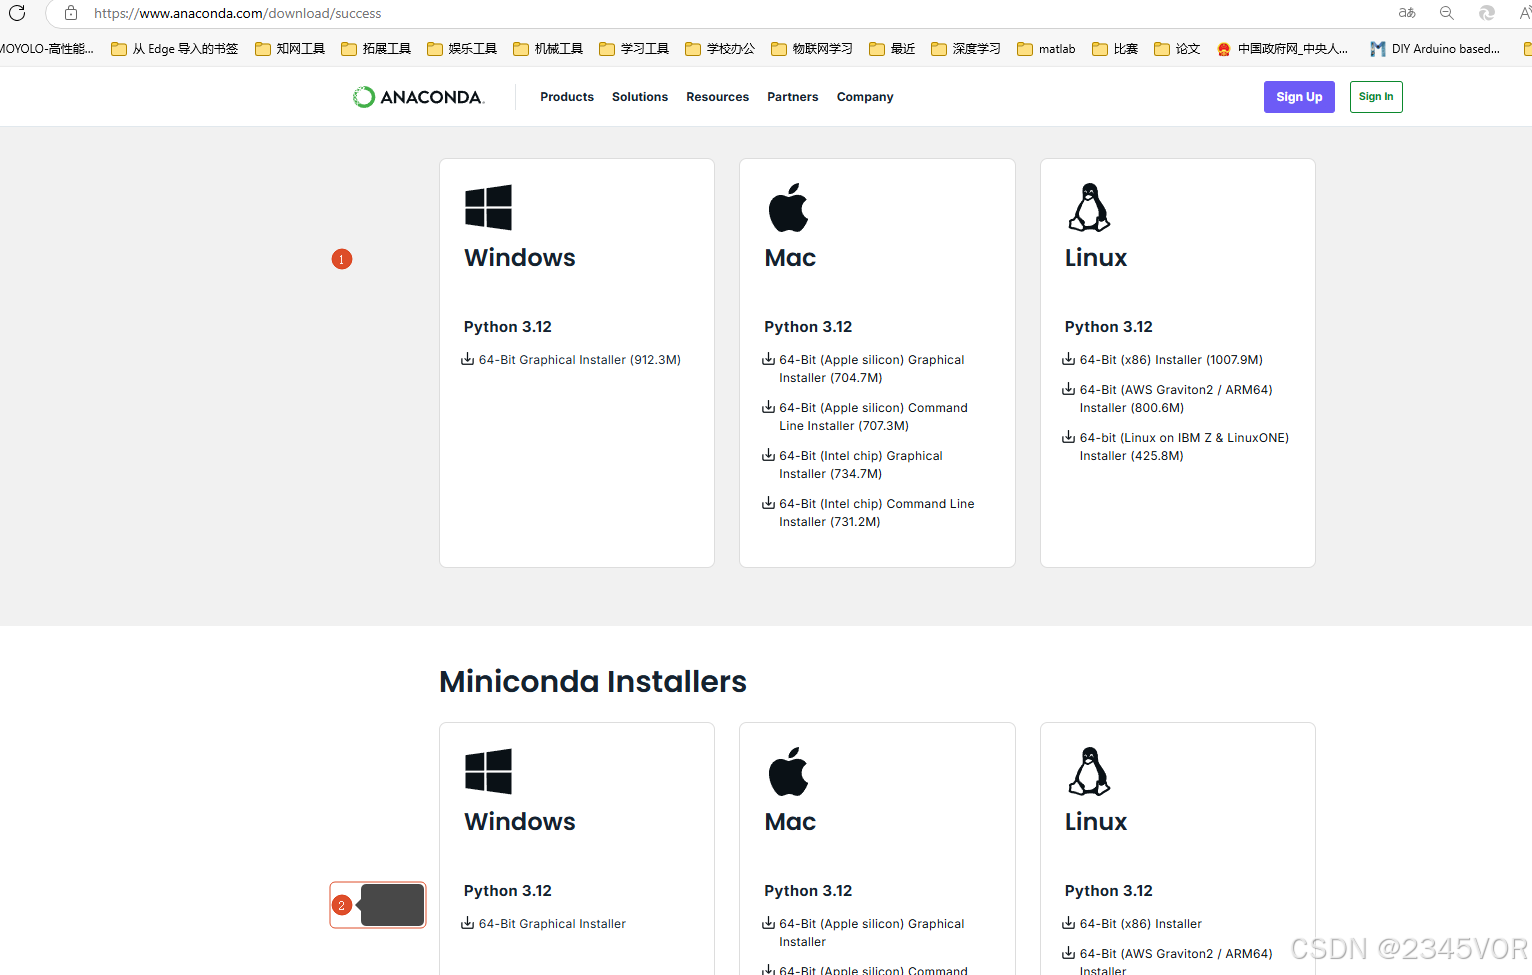The width and height of the screenshot is (1532, 975).
Task: Click the zoom magnifier icon in address bar
Action: (x=1447, y=13)
